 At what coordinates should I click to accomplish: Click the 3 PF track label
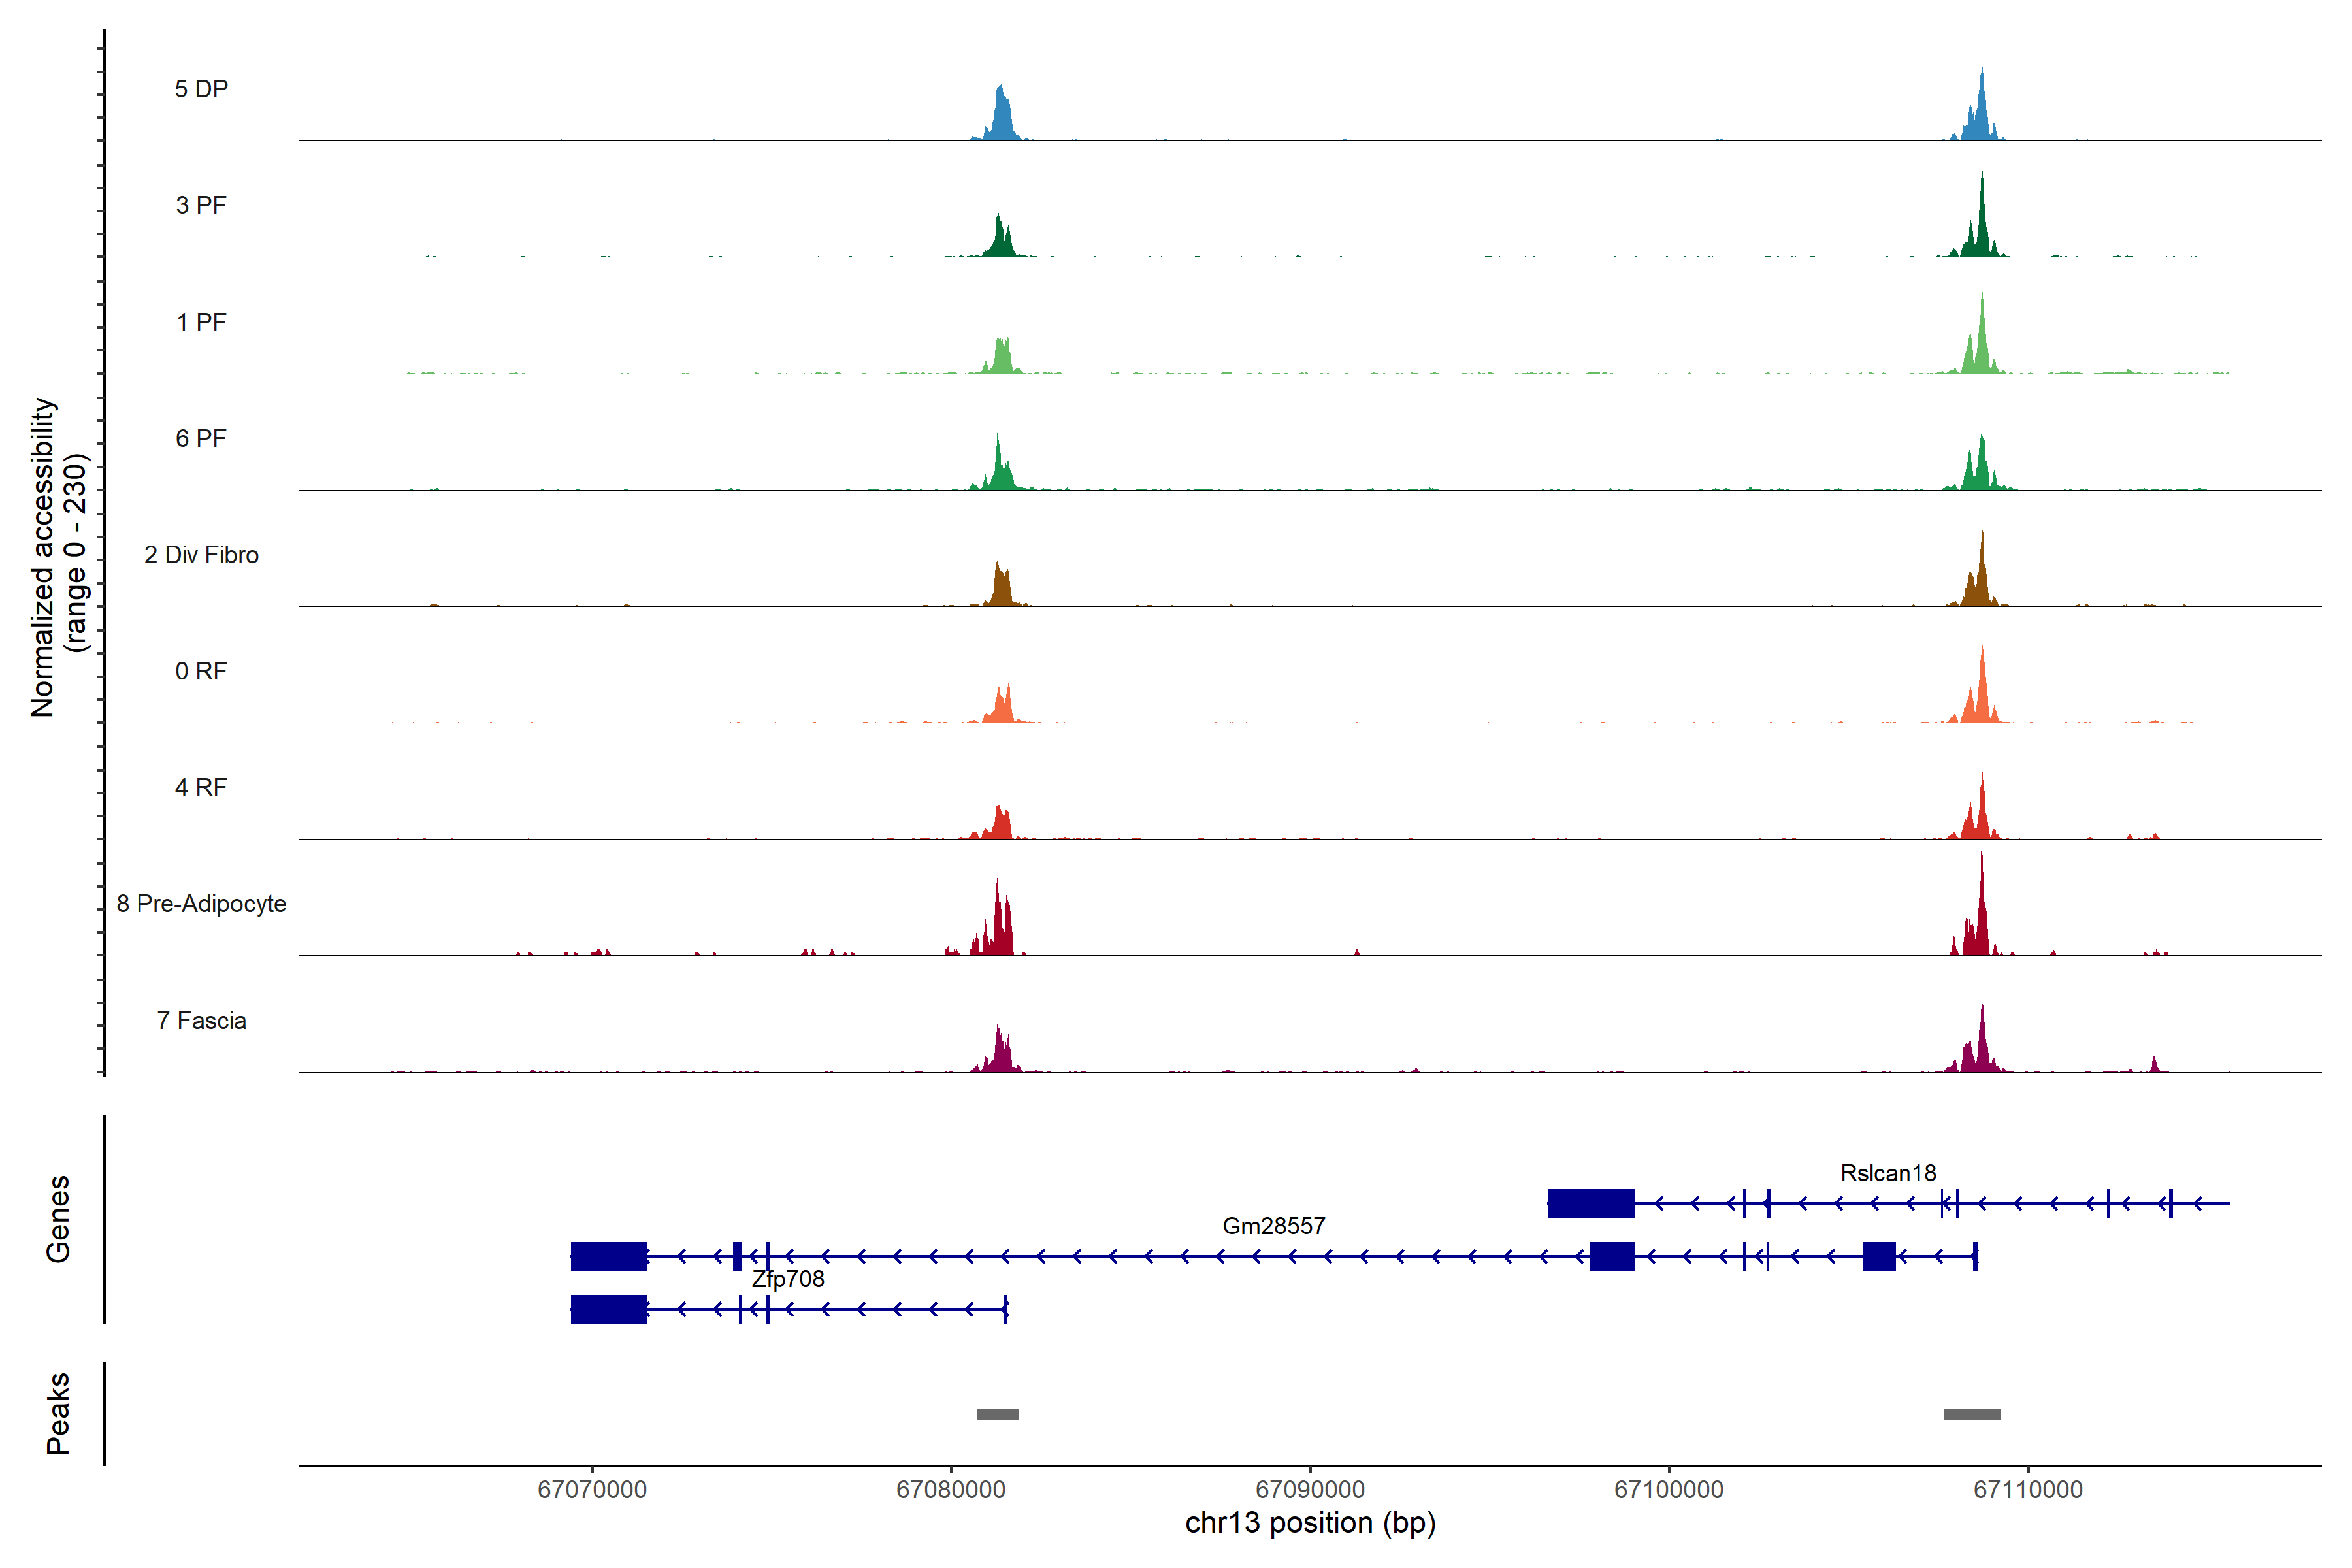pos(201,205)
